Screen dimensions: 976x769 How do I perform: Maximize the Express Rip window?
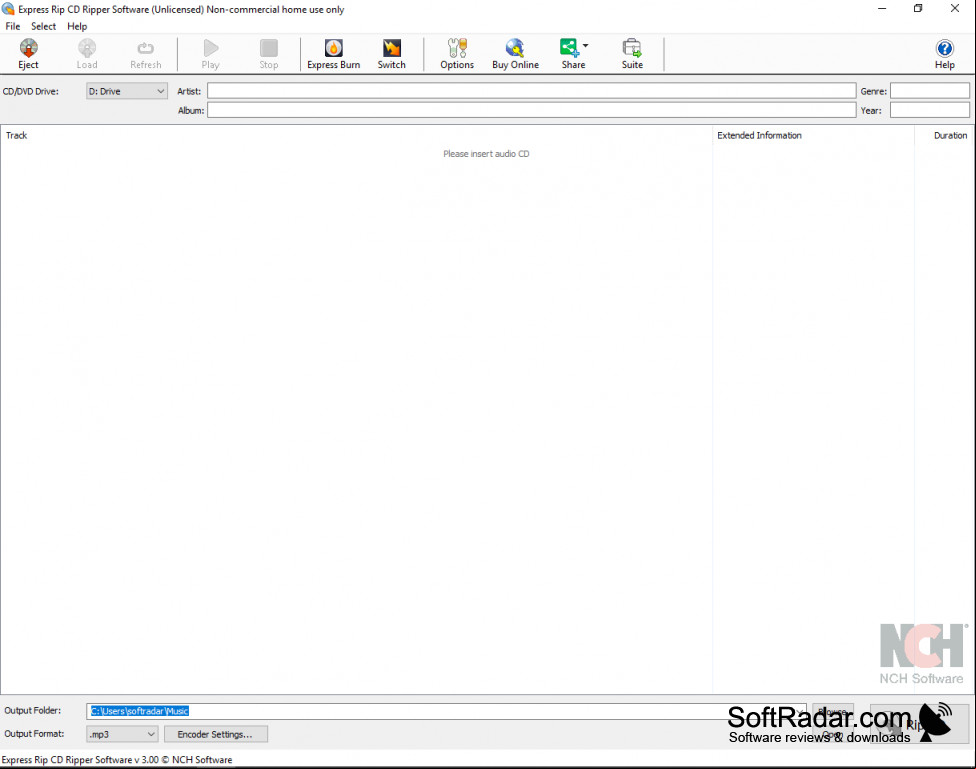pyautogui.click(x=918, y=9)
